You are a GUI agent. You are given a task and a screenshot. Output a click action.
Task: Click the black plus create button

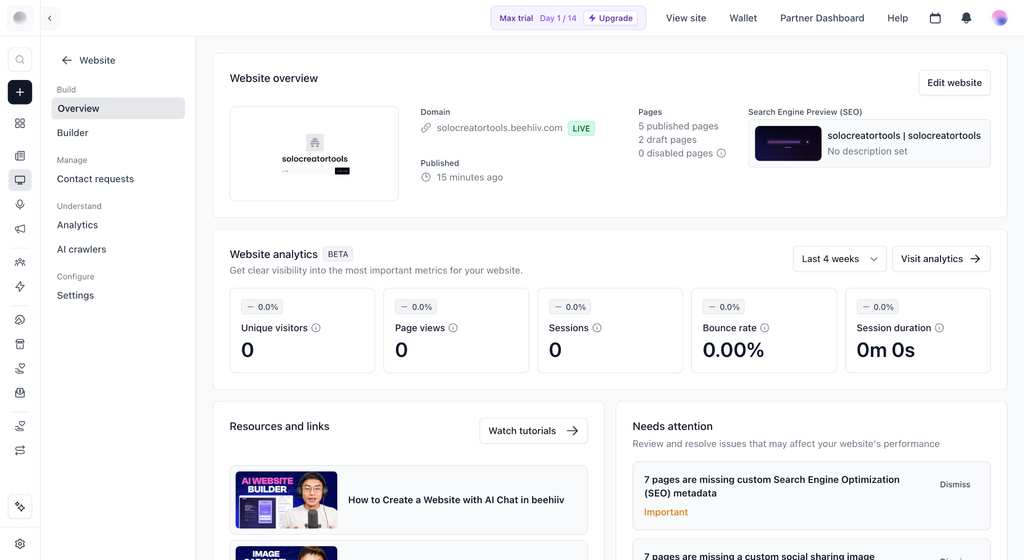(20, 92)
